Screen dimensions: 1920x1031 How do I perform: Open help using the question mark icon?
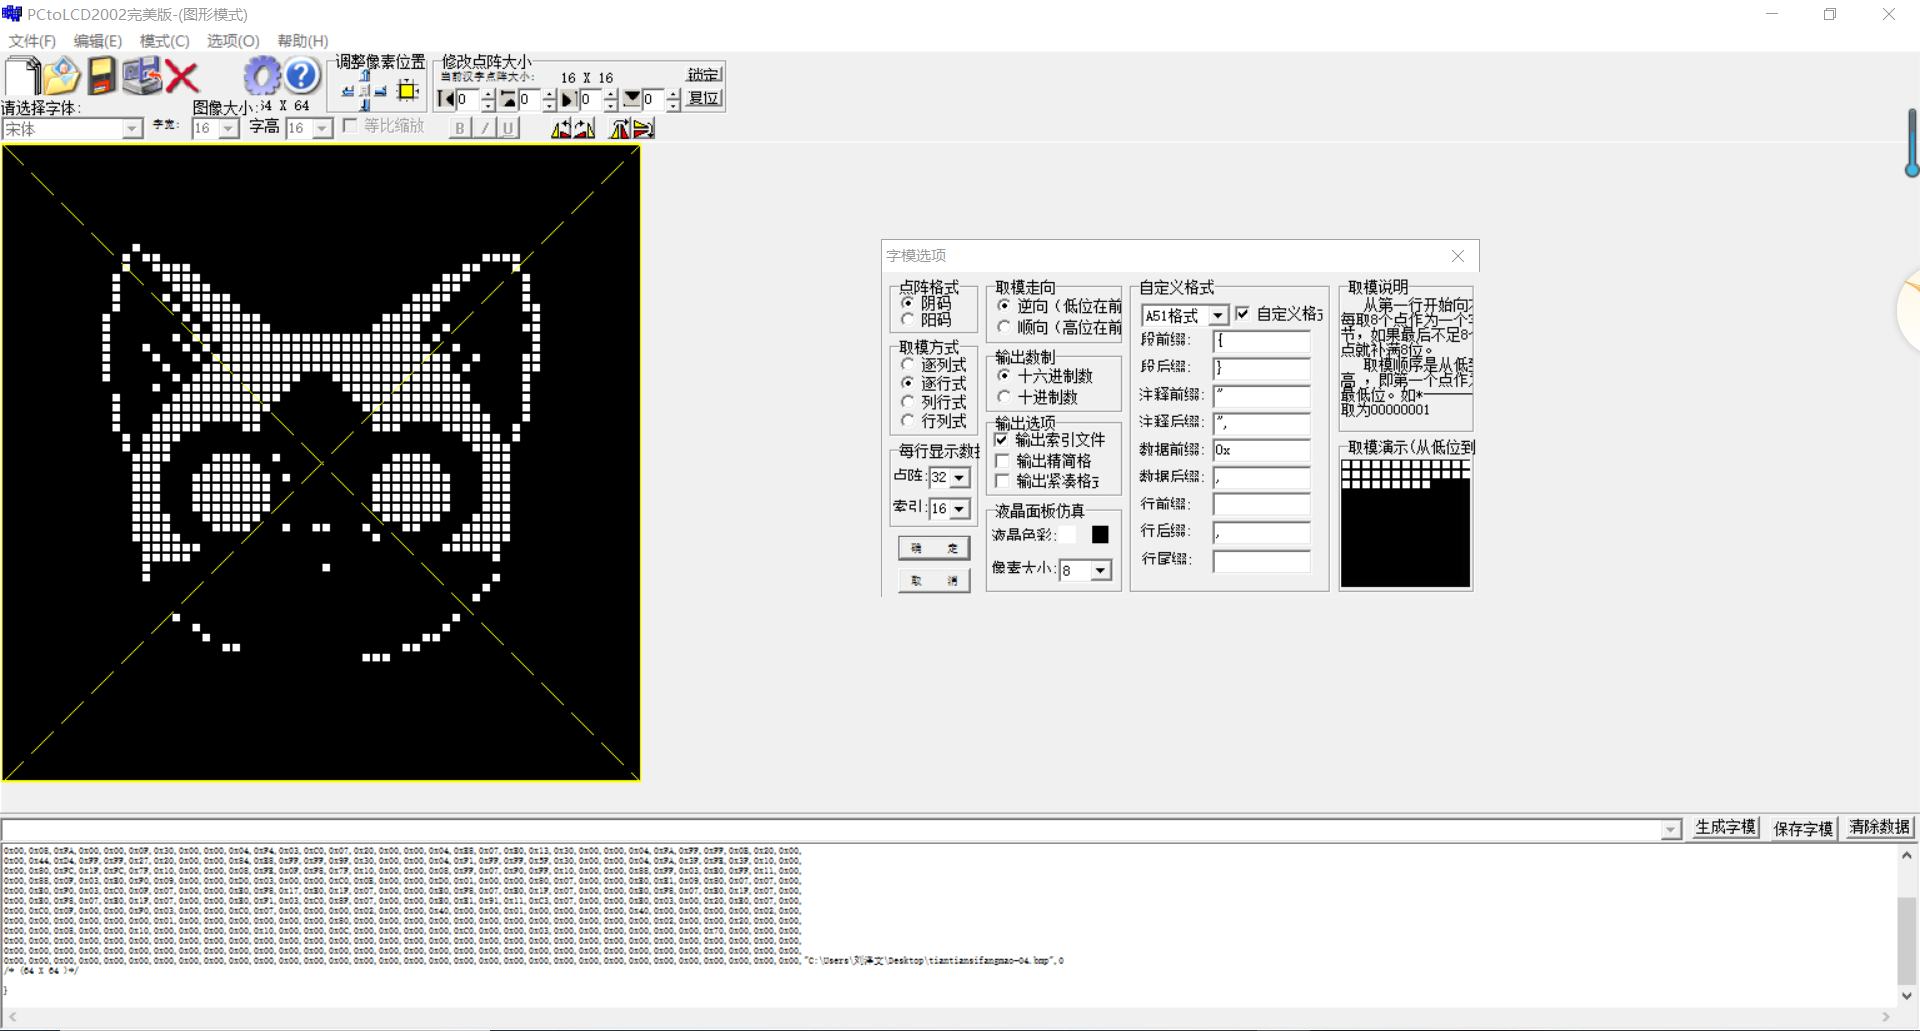[300, 76]
